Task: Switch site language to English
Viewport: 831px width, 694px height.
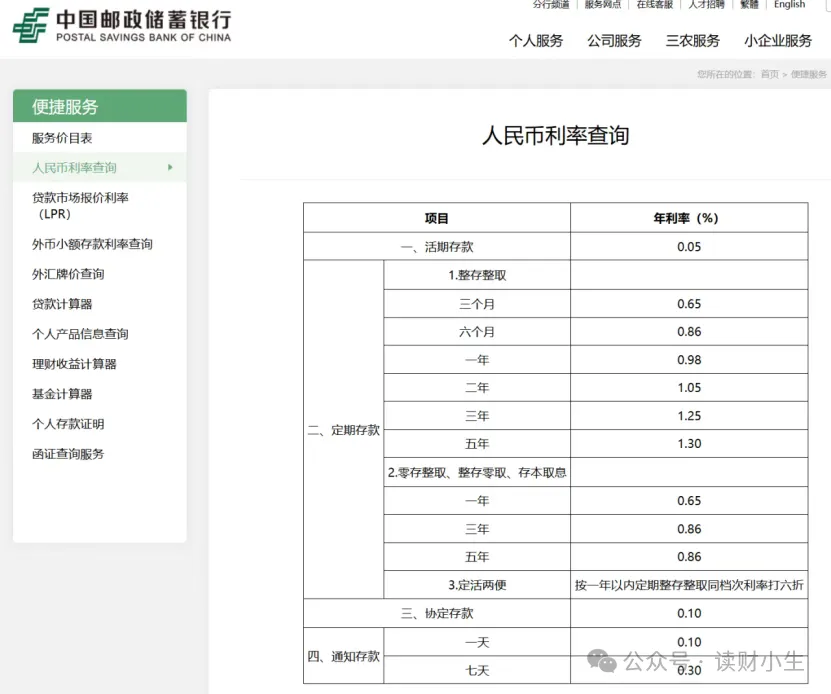Action: click(x=789, y=5)
